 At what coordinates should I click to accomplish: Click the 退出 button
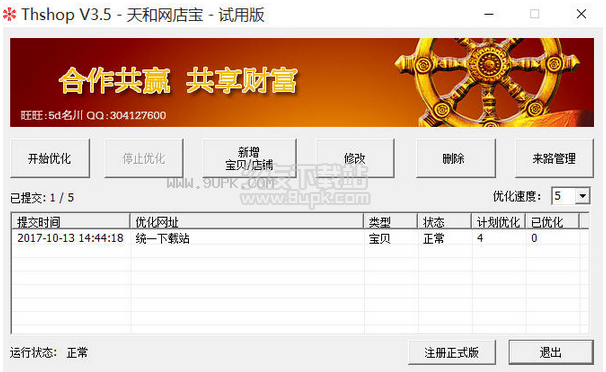click(551, 352)
